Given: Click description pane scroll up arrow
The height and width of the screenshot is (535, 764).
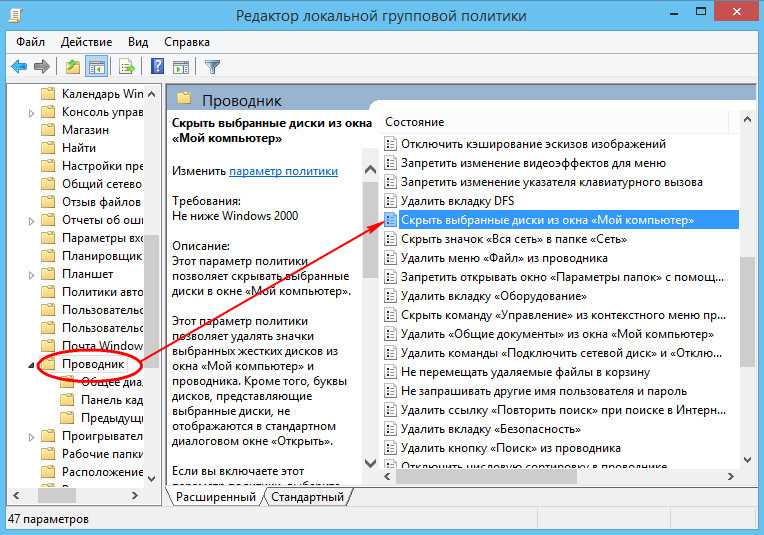Looking at the screenshot, I should tap(370, 170).
